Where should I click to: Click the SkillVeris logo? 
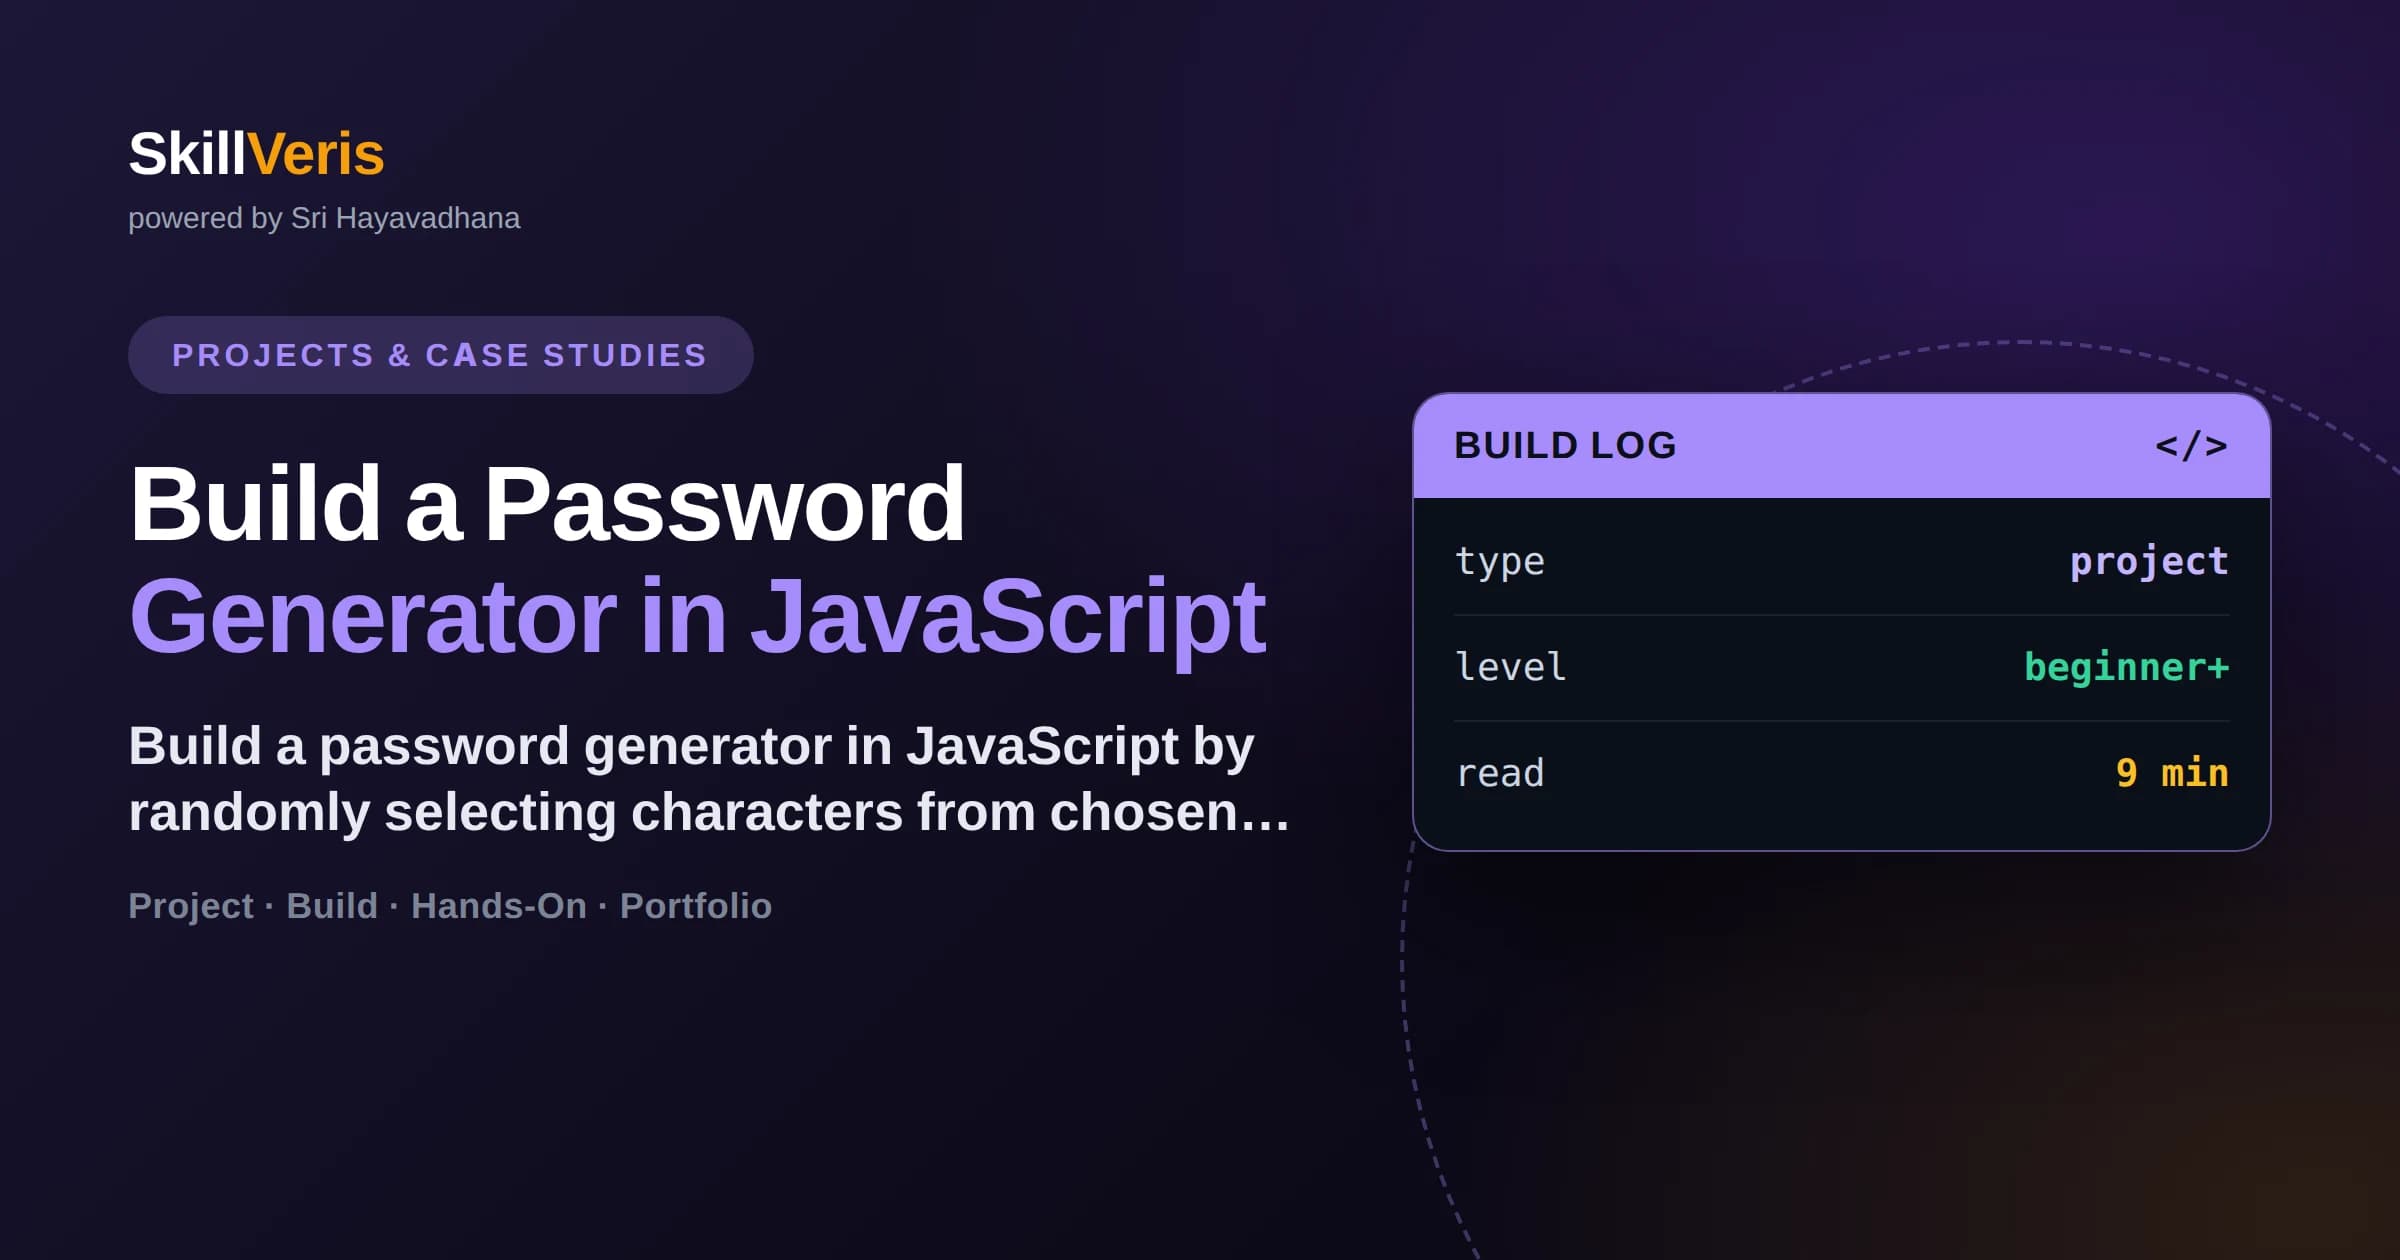[x=256, y=154]
